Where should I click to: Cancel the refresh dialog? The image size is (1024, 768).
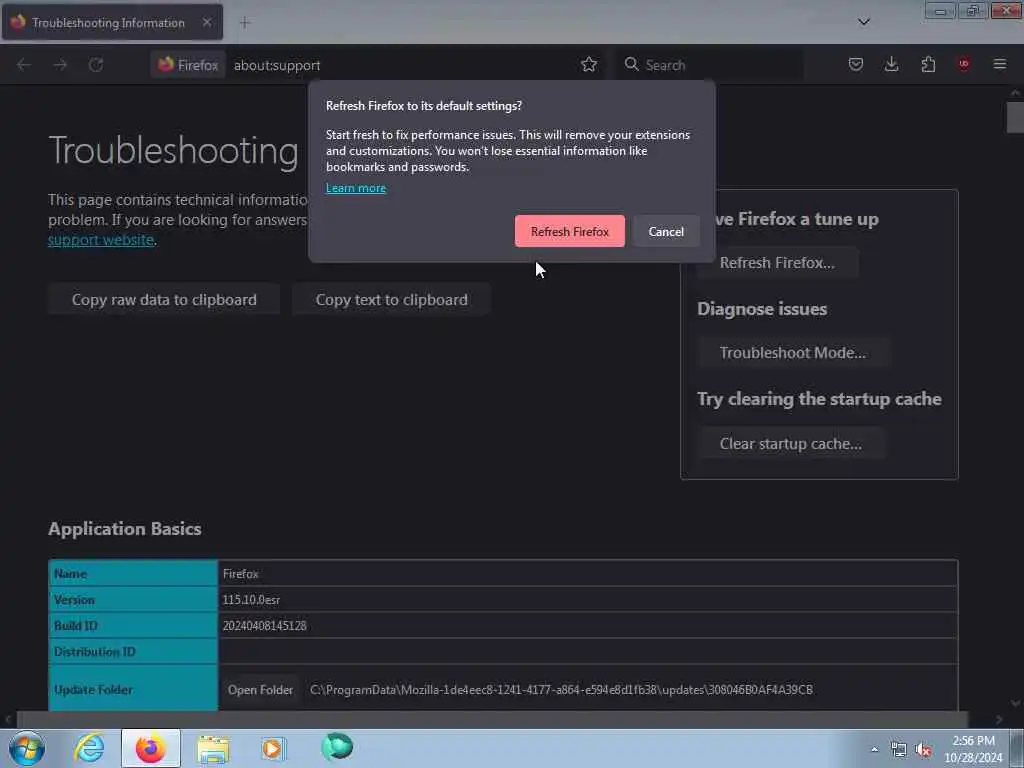(x=665, y=231)
